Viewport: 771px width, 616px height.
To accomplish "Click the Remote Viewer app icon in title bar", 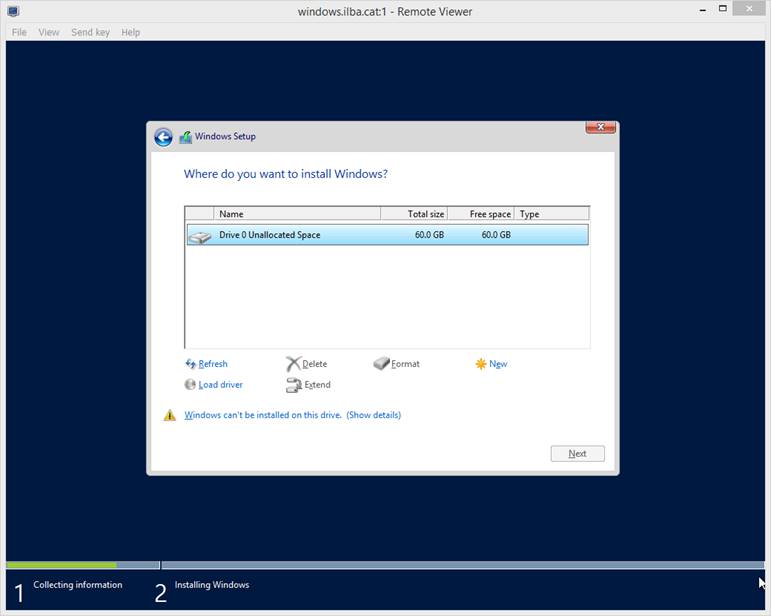I will pos(13,11).
